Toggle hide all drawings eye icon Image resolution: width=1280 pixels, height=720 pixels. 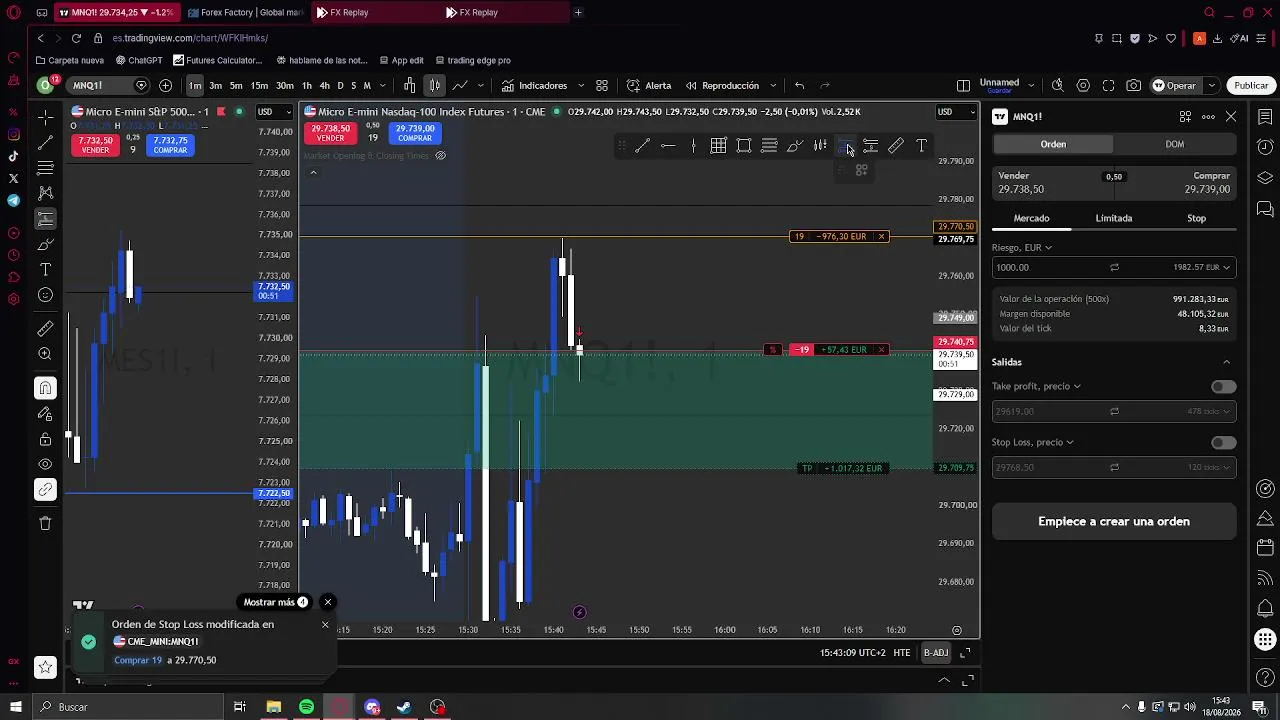point(45,464)
